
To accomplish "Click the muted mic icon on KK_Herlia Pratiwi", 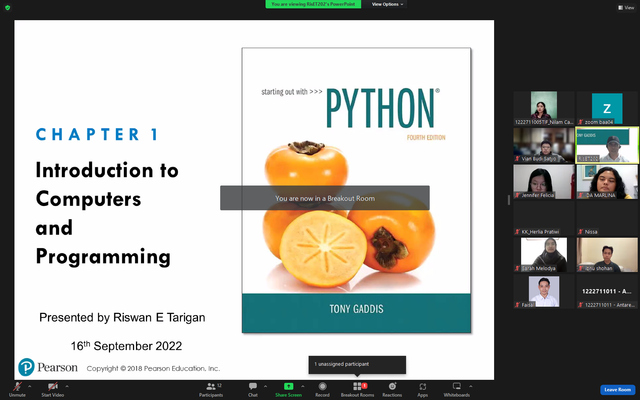I will pyautogui.click(x=517, y=231).
